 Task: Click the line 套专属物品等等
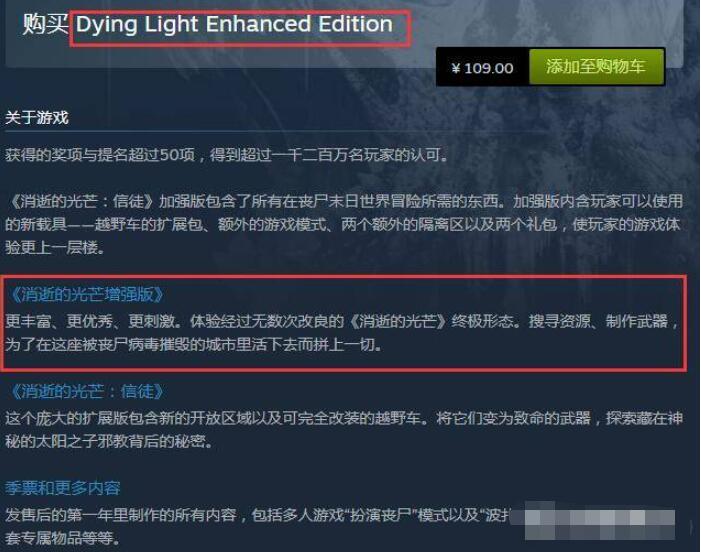click(x=63, y=538)
